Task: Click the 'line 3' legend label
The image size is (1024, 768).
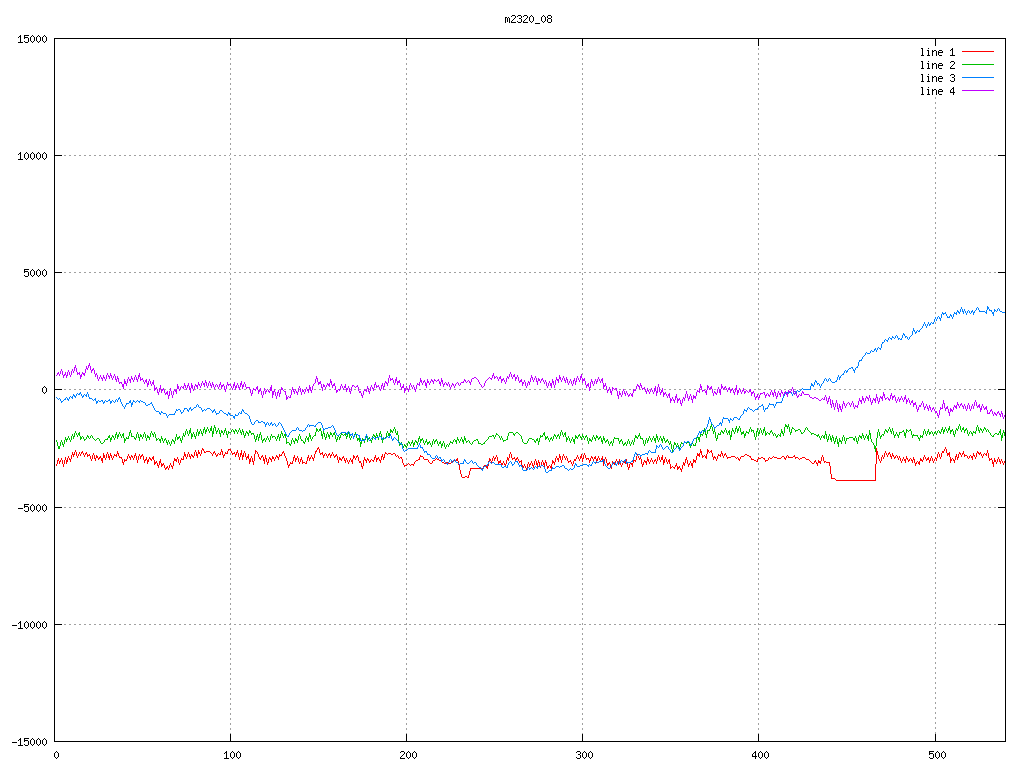Action: 937,78
